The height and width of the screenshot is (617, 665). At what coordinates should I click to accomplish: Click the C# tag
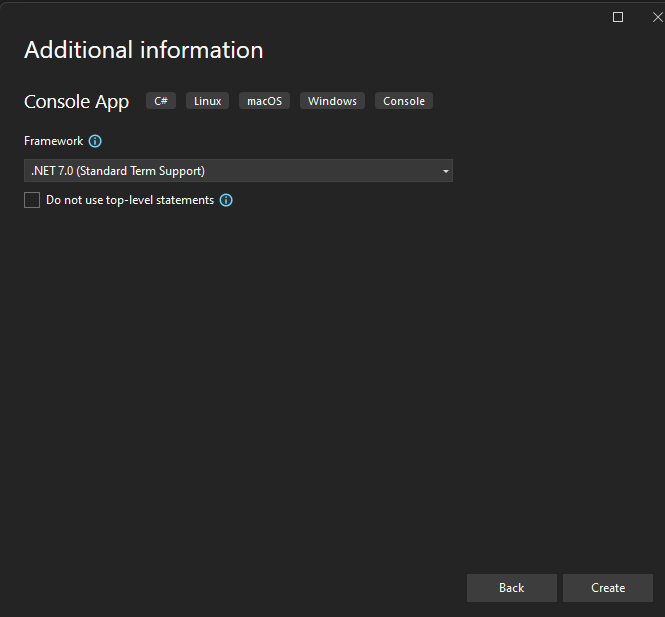tap(161, 101)
